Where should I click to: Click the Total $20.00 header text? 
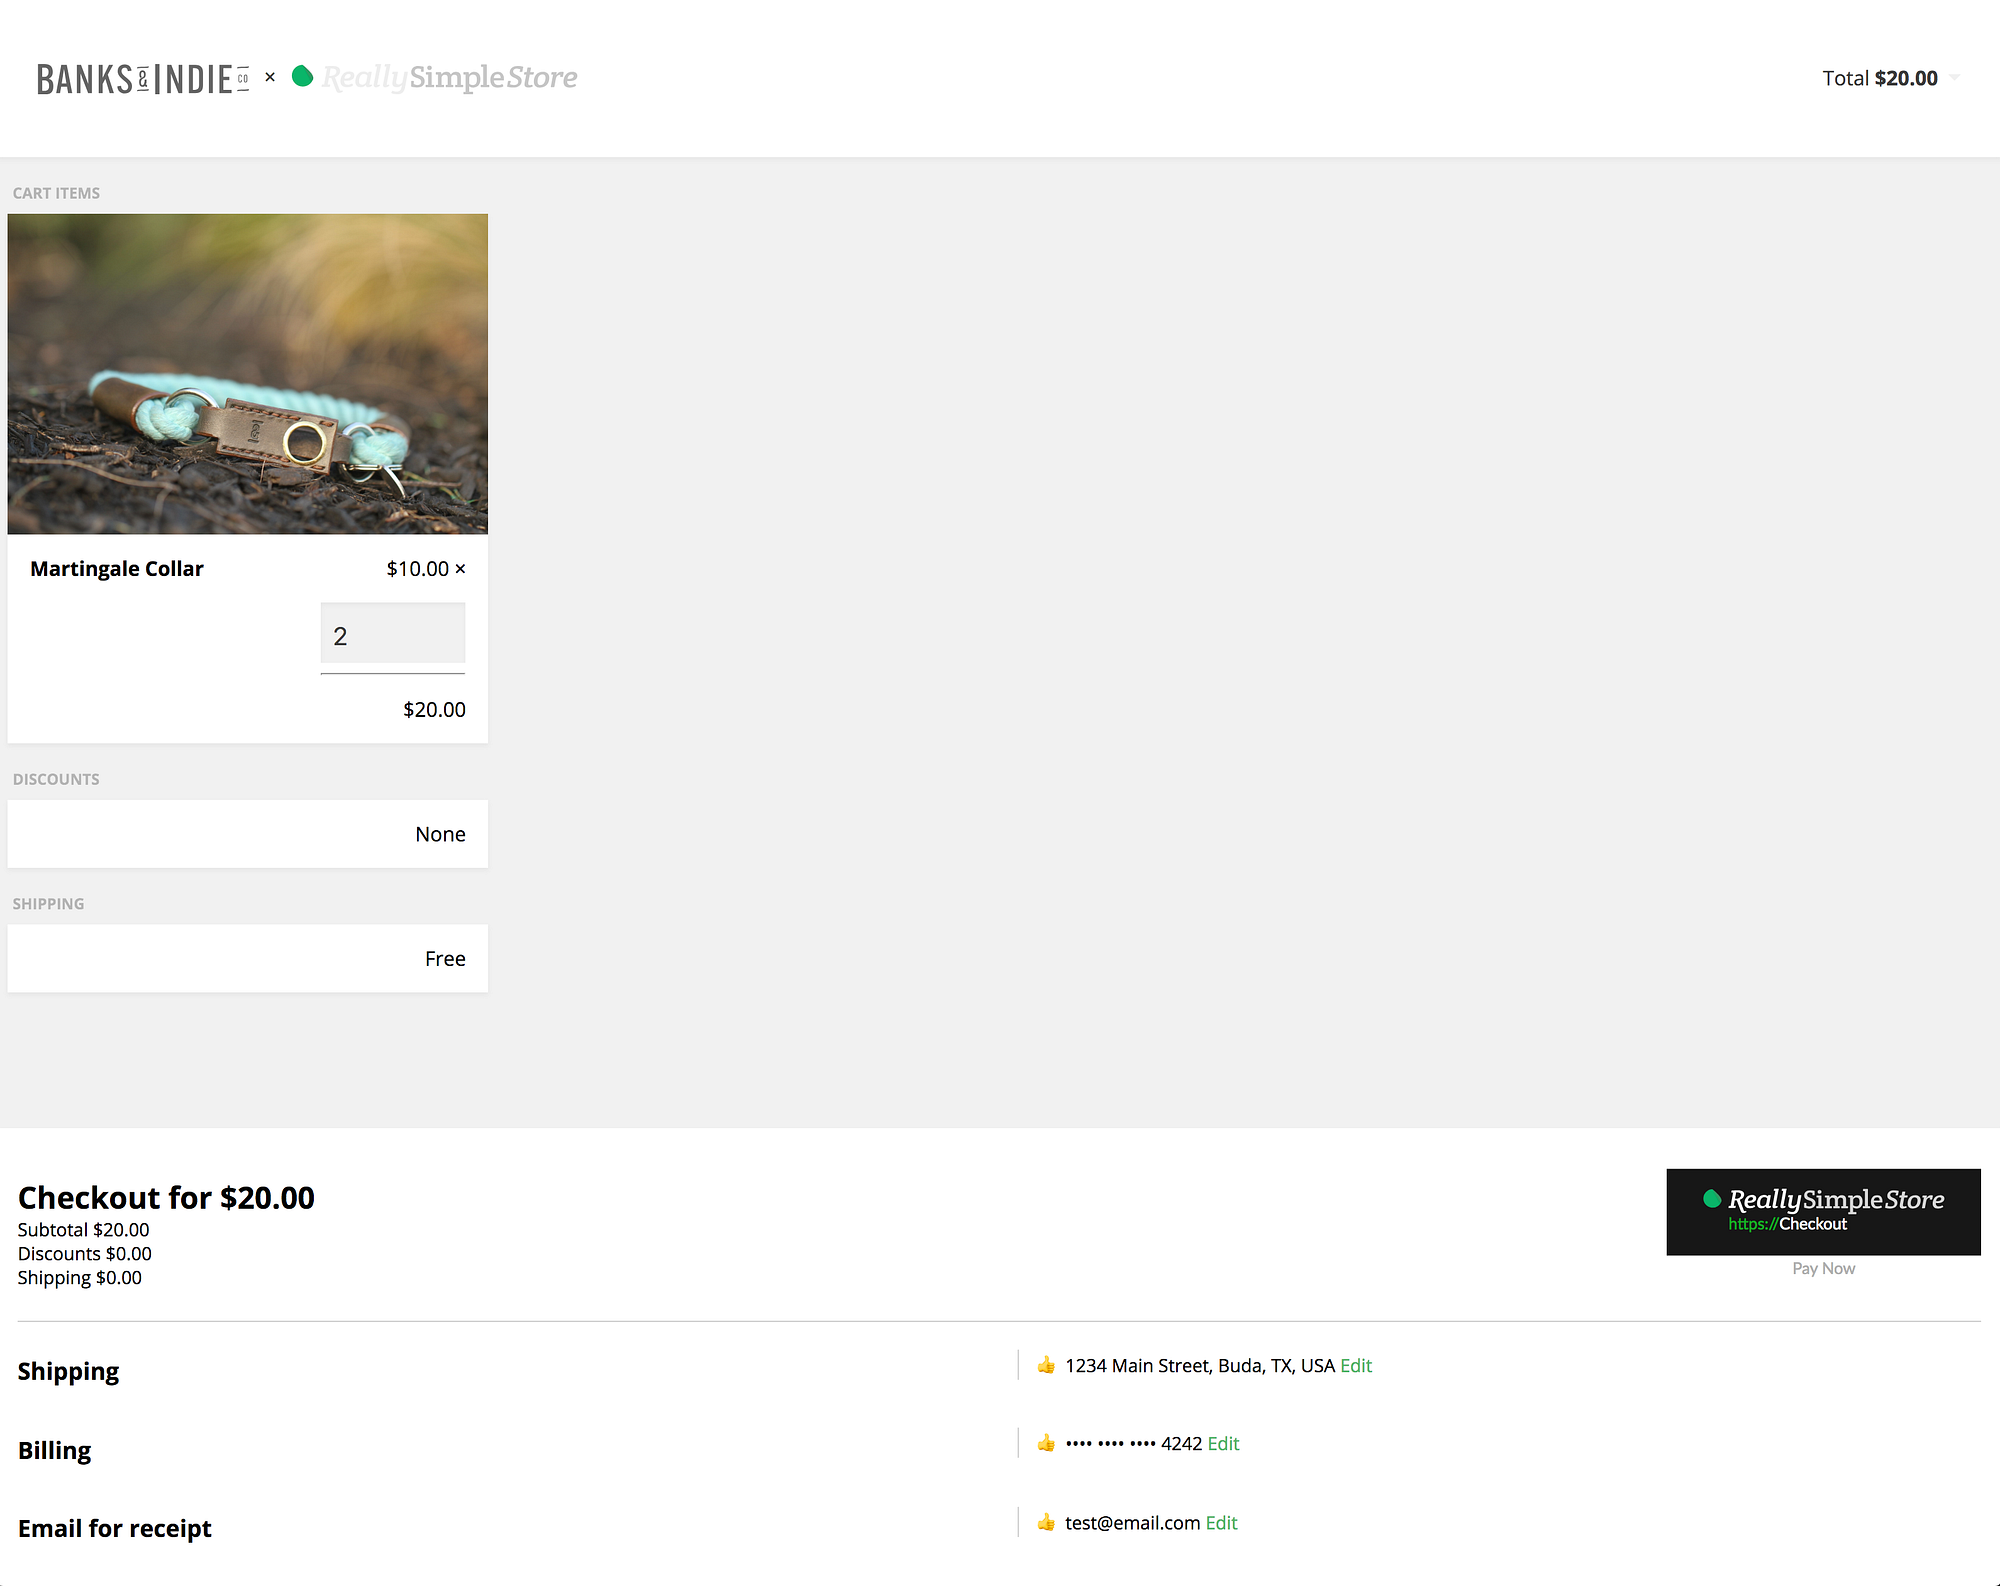[1879, 78]
